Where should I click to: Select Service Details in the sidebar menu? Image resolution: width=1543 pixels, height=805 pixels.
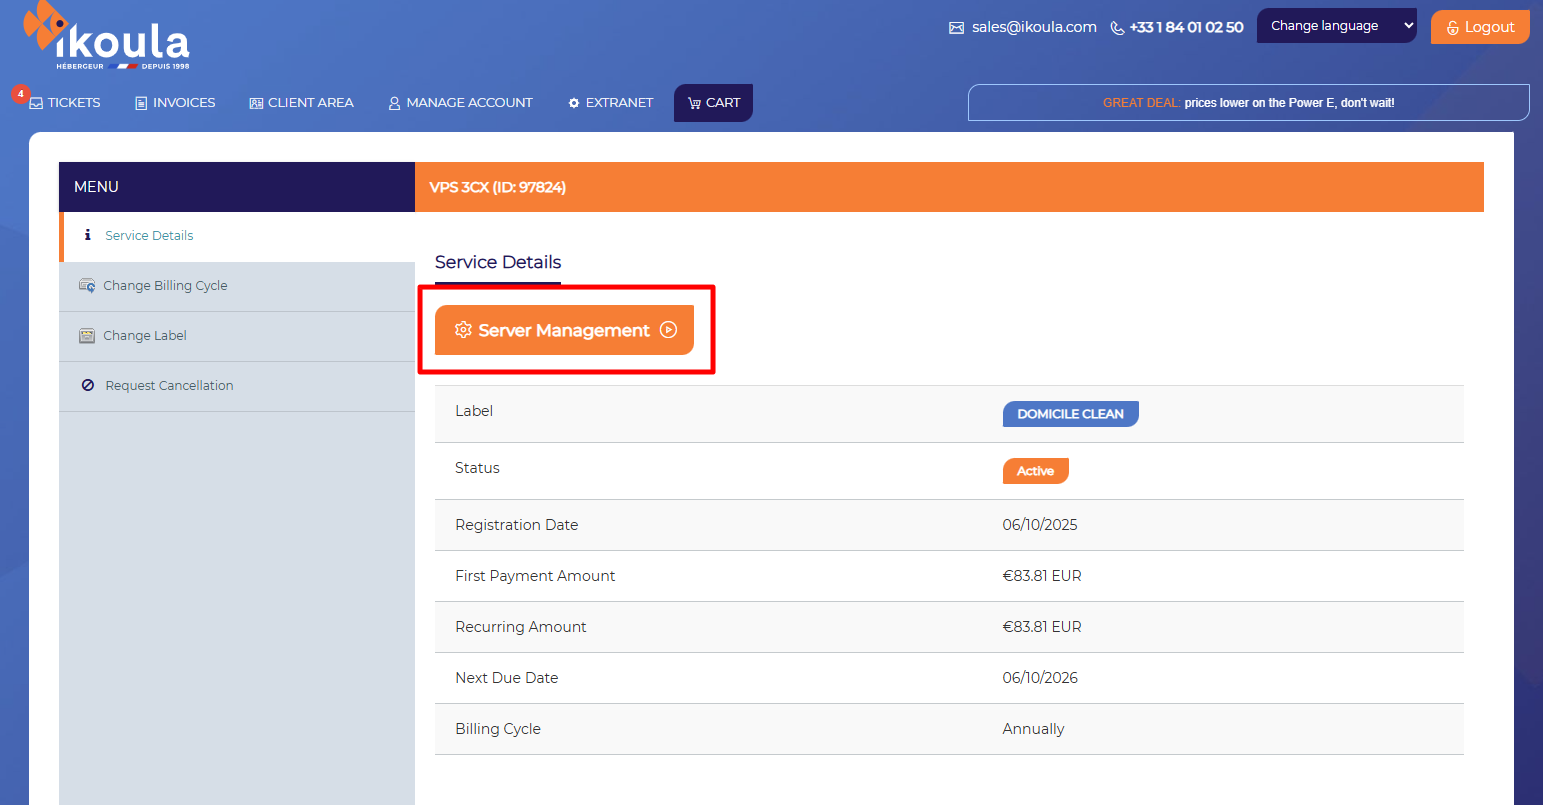click(237, 236)
